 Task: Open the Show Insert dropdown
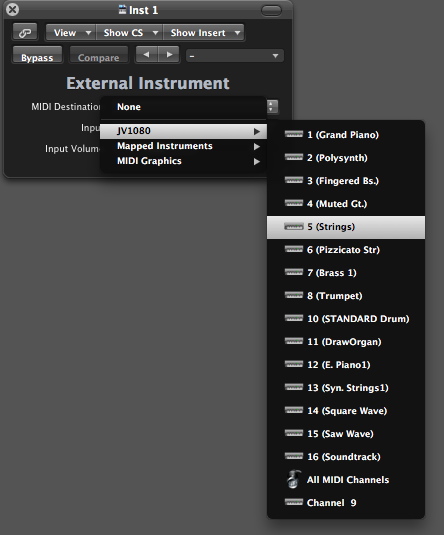click(x=204, y=33)
